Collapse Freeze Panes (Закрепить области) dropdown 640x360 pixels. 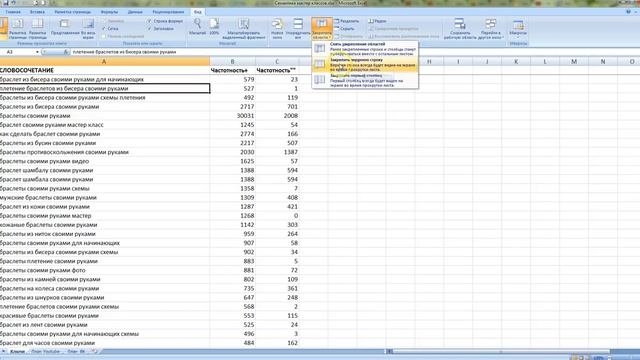322,29
